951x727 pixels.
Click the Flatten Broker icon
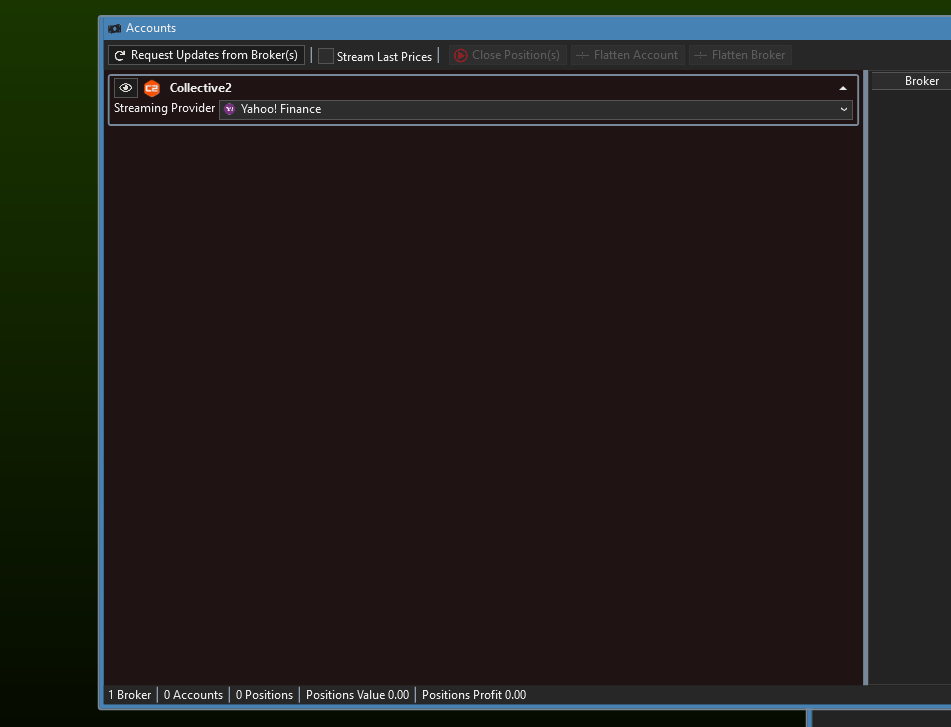tap(700, 56)
